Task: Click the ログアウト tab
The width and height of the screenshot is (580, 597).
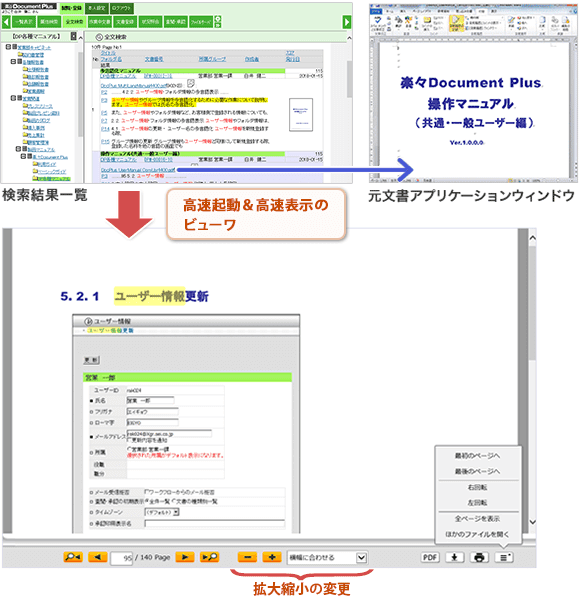Action: pos(121,8)
